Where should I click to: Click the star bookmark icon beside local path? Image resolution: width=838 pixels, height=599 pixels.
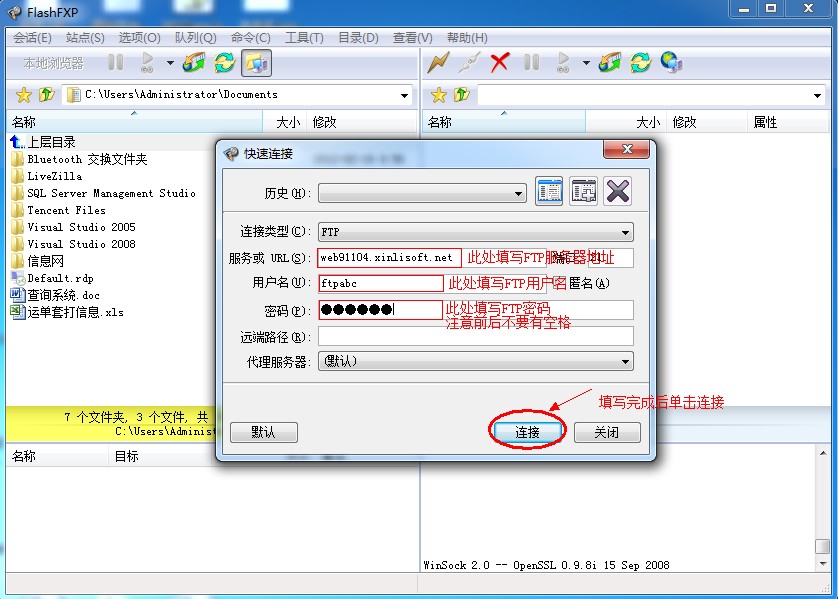click(x=24, y=95)
